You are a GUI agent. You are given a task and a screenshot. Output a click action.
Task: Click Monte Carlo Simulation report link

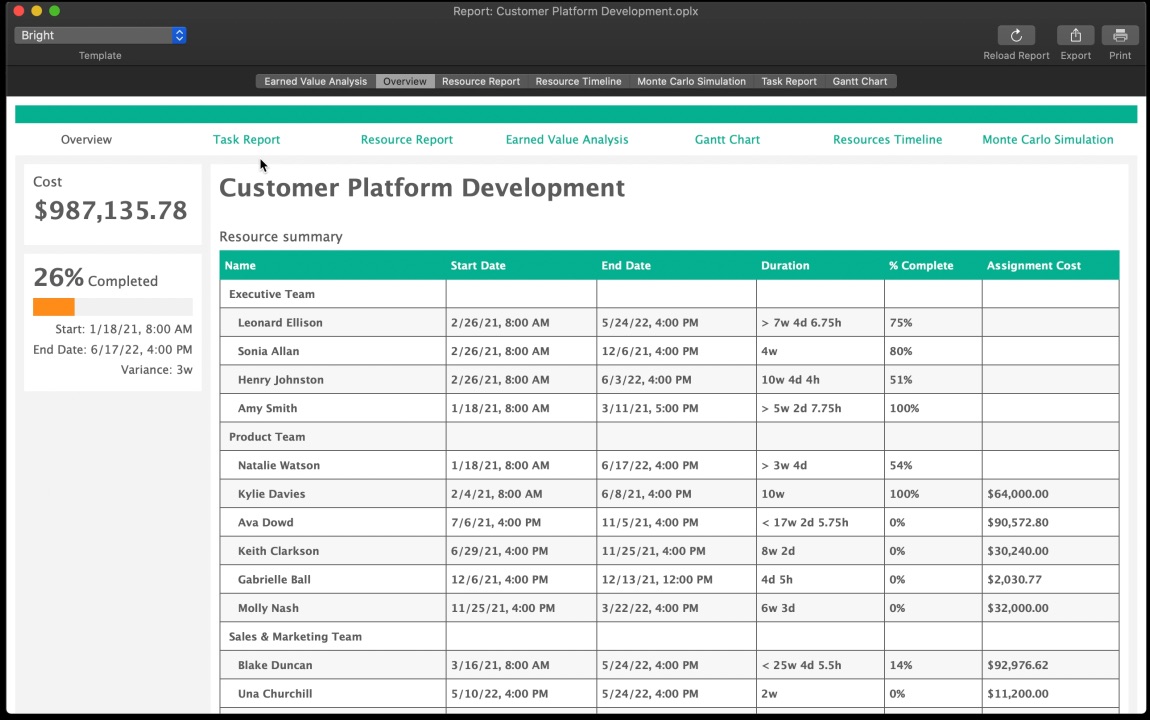point(1047,139)
